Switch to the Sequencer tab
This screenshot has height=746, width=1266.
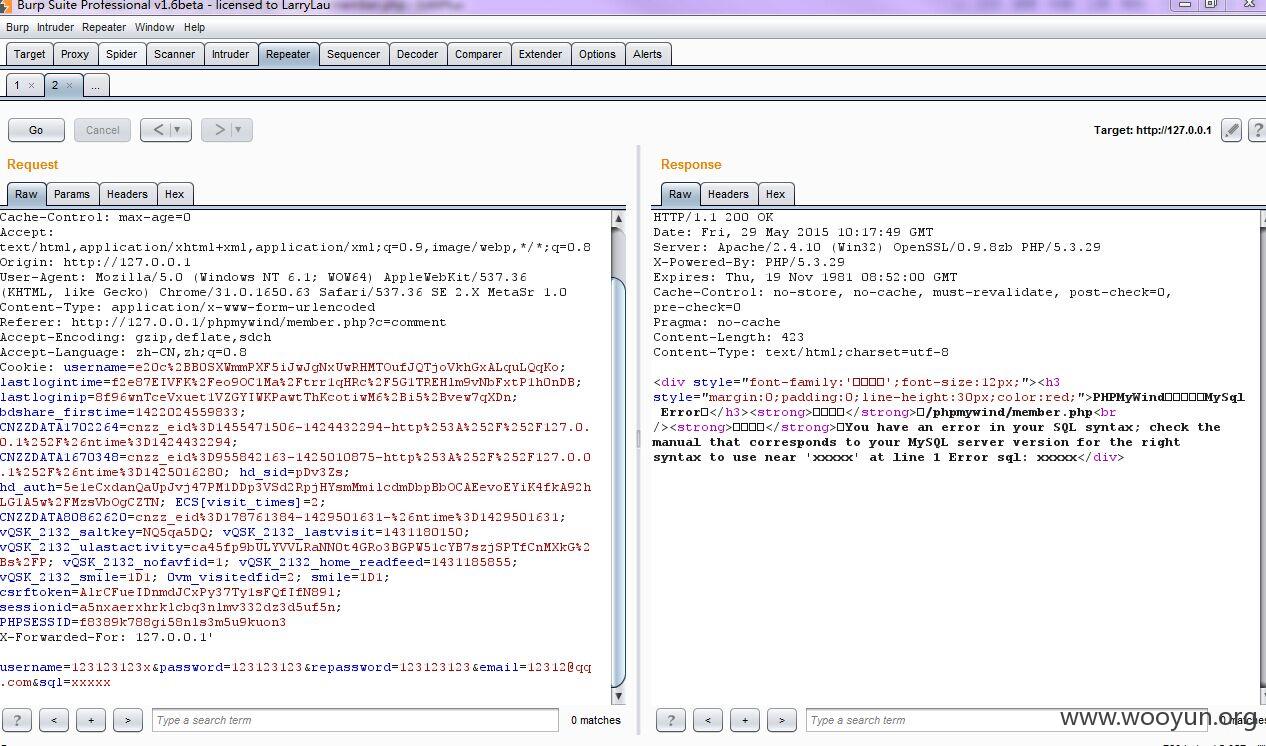click(x=353, y=54)
